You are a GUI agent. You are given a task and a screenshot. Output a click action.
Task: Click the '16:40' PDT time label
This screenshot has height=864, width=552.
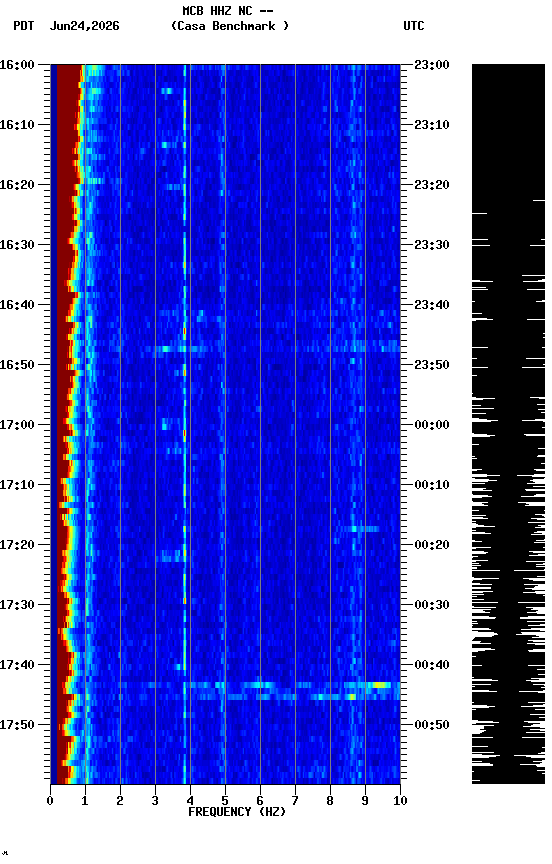click(x=17, y=305)
